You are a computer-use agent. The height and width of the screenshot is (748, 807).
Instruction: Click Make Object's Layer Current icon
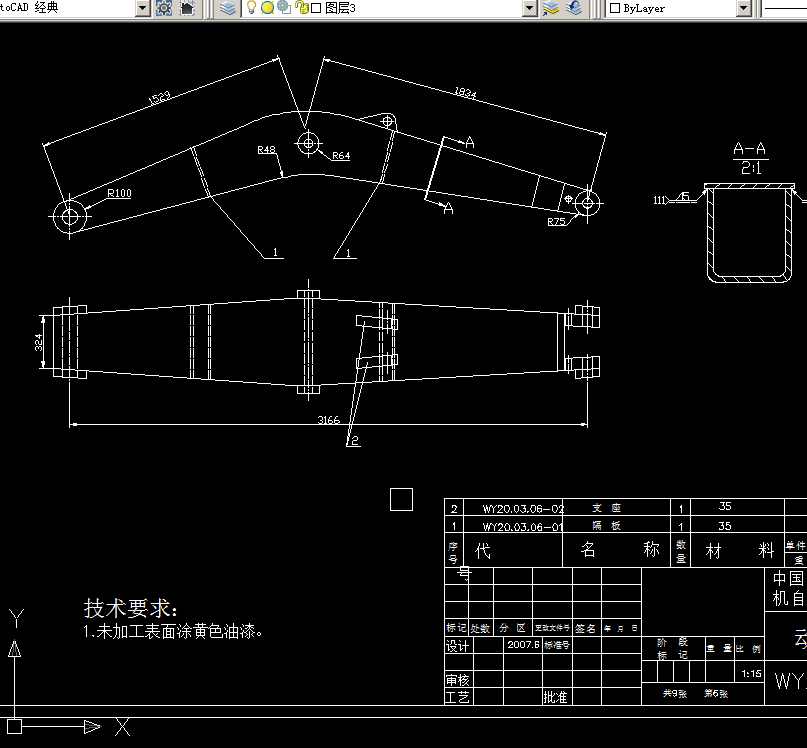tap(551, 8)
